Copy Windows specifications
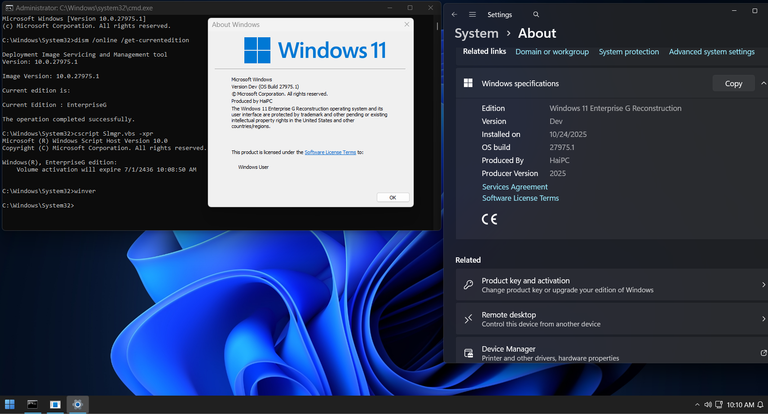Image resolution: width=768 pixels, height=414 pixels. pyautogui.click(x=733, y=83)
